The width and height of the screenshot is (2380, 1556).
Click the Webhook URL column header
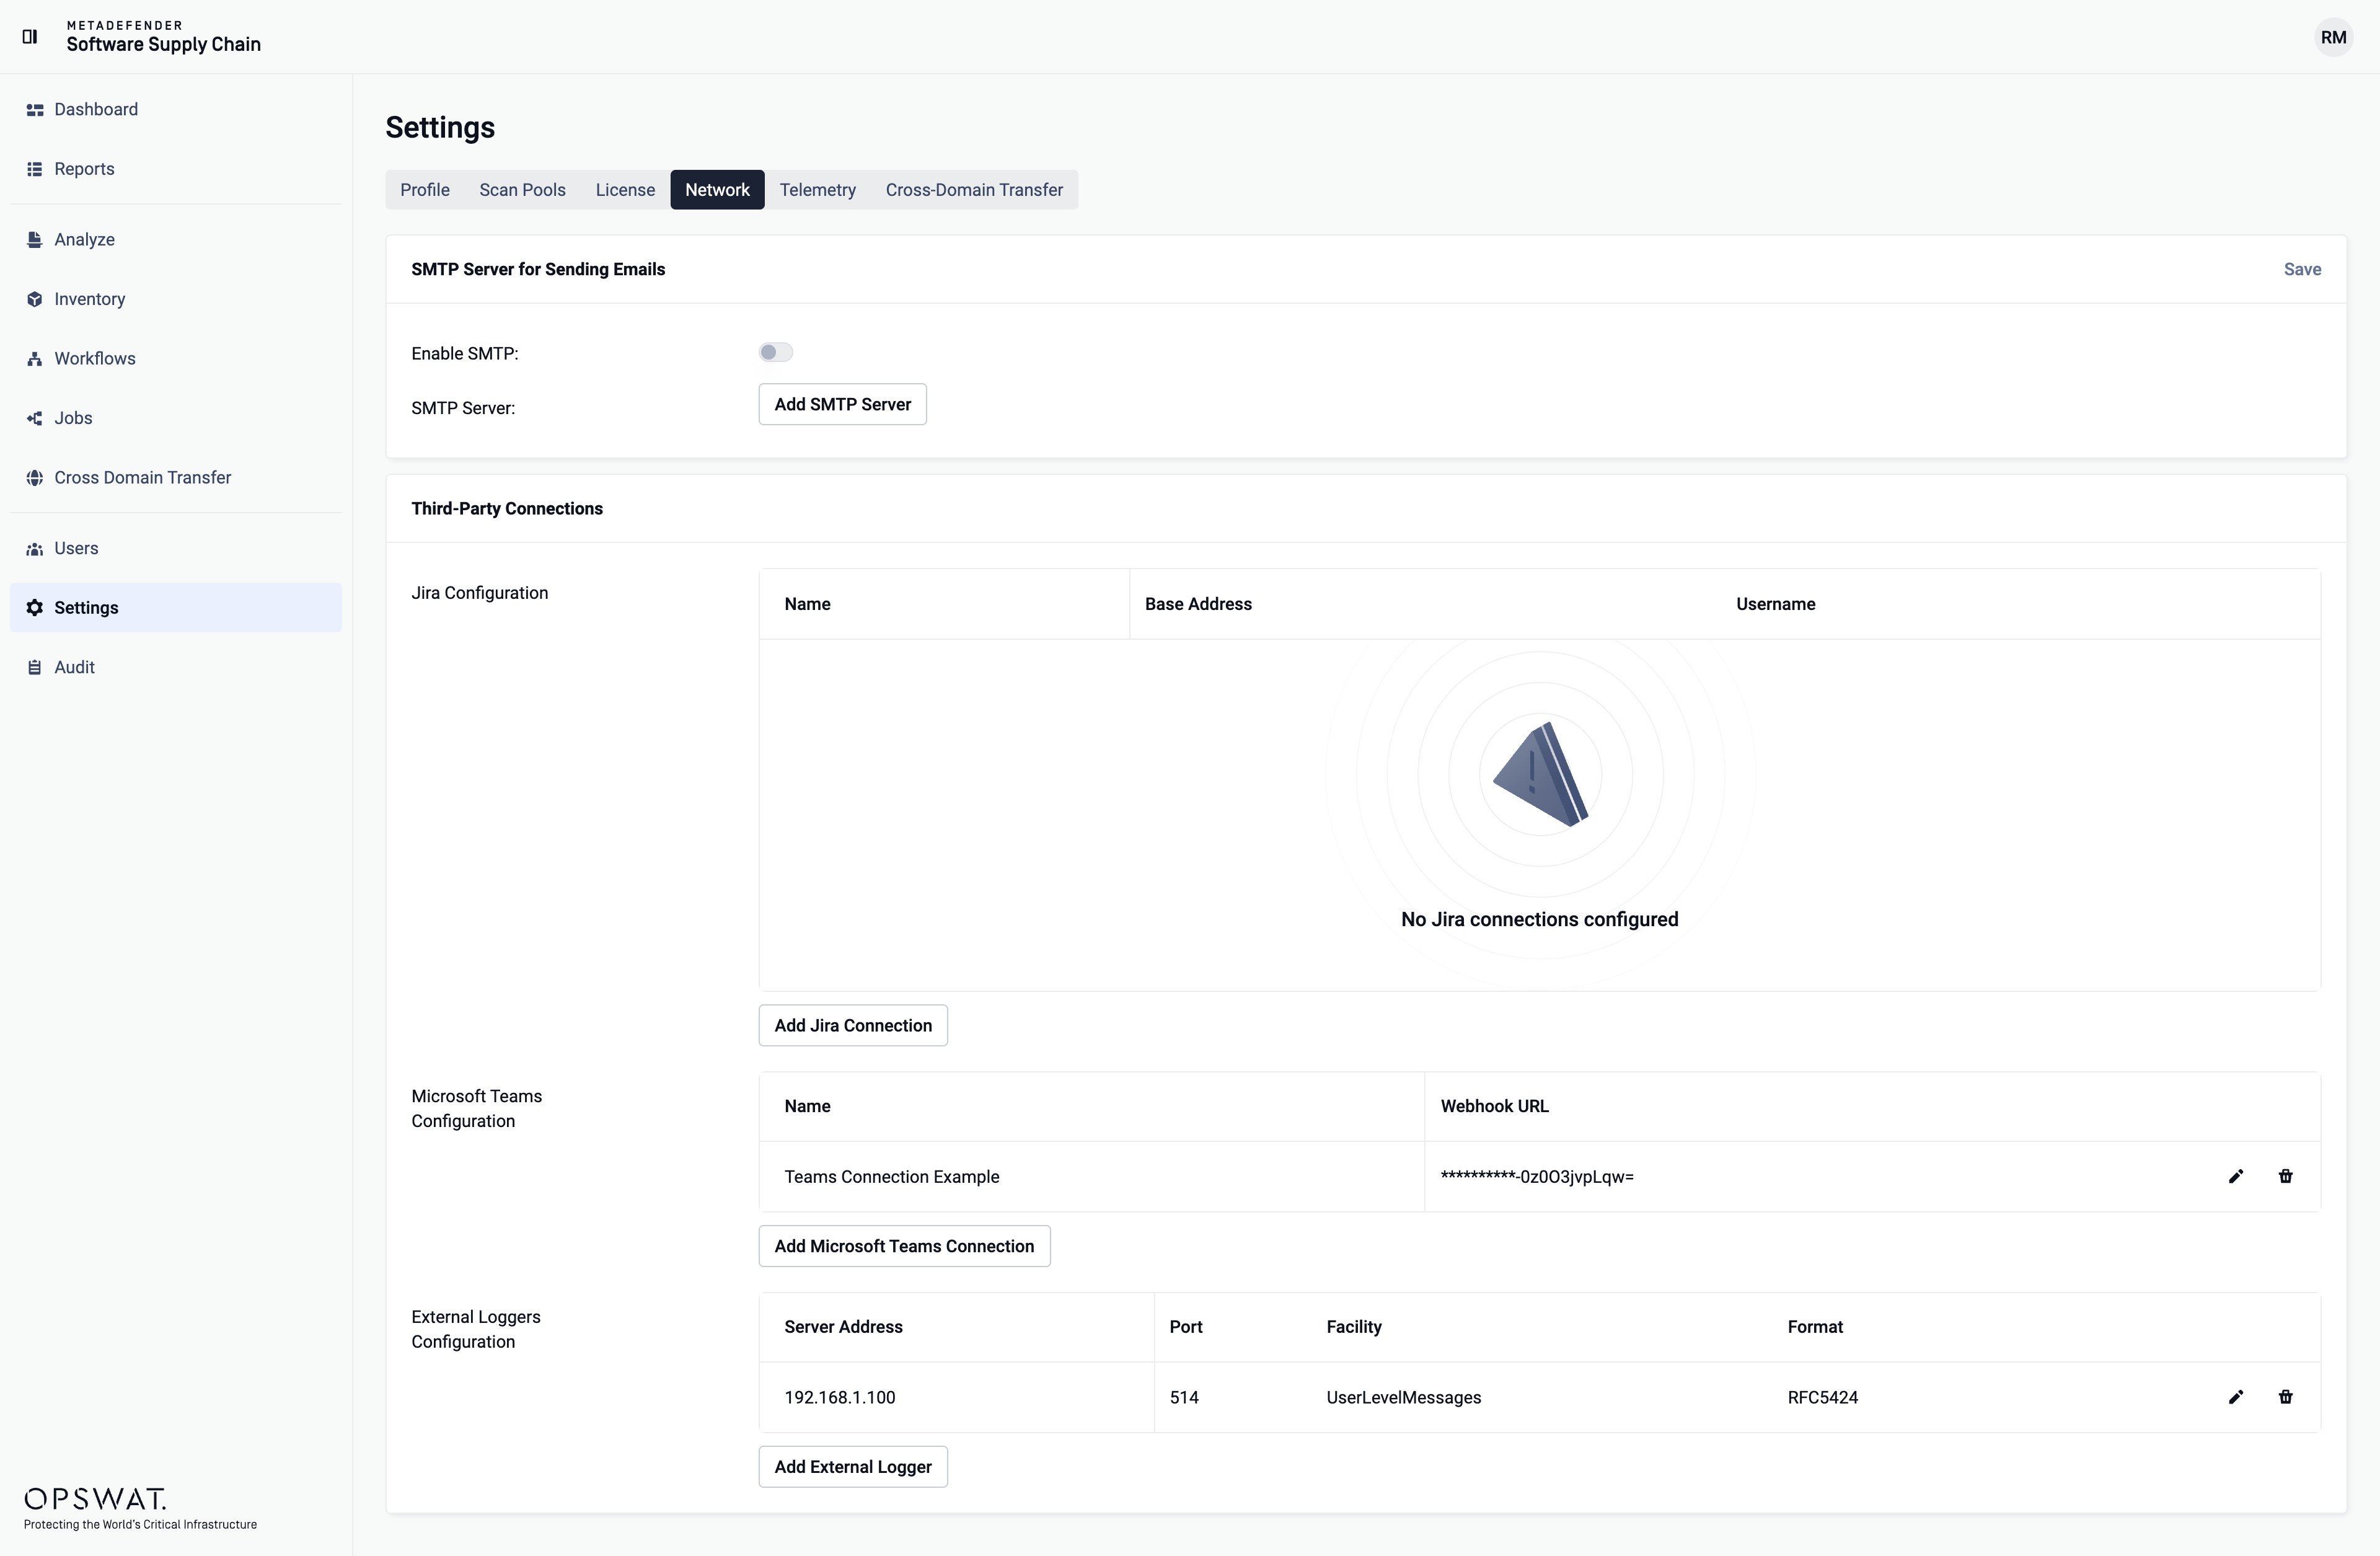1494,1106
